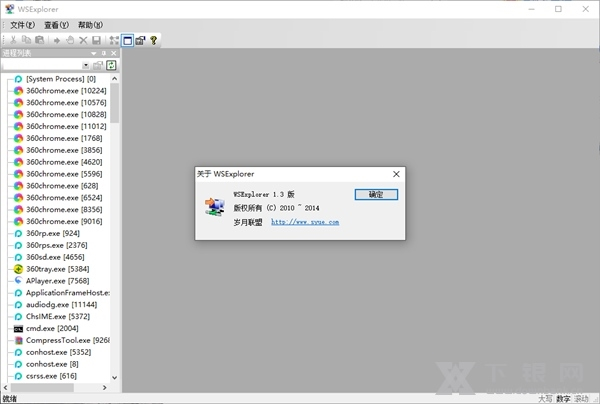Click the process list scroll-down arrow
The image size is (600, 404).
coord(114,378)
